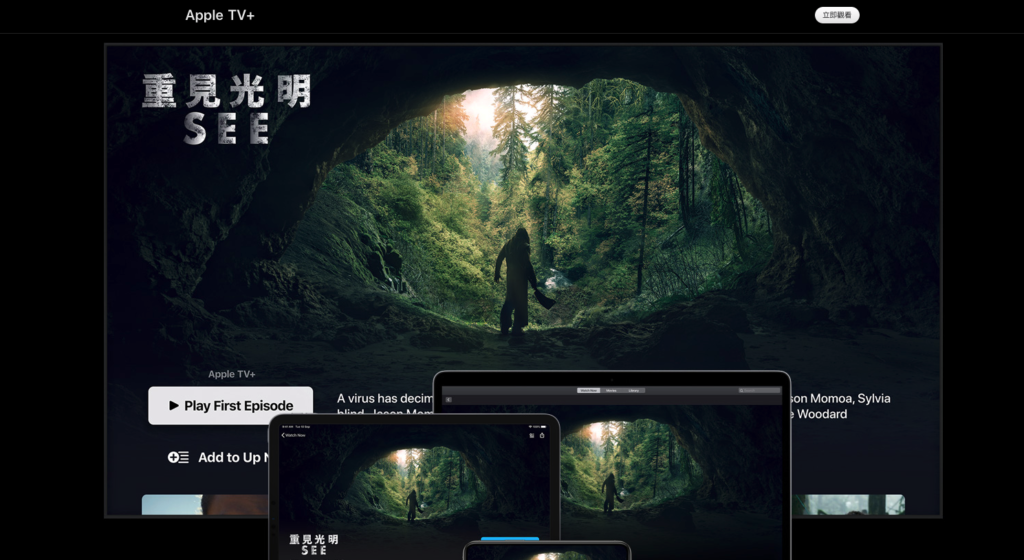The width and height of the screenshot is (1024, 560).
Task: Click the back arrow button in Mac window
Action: [x=449, y=399]
